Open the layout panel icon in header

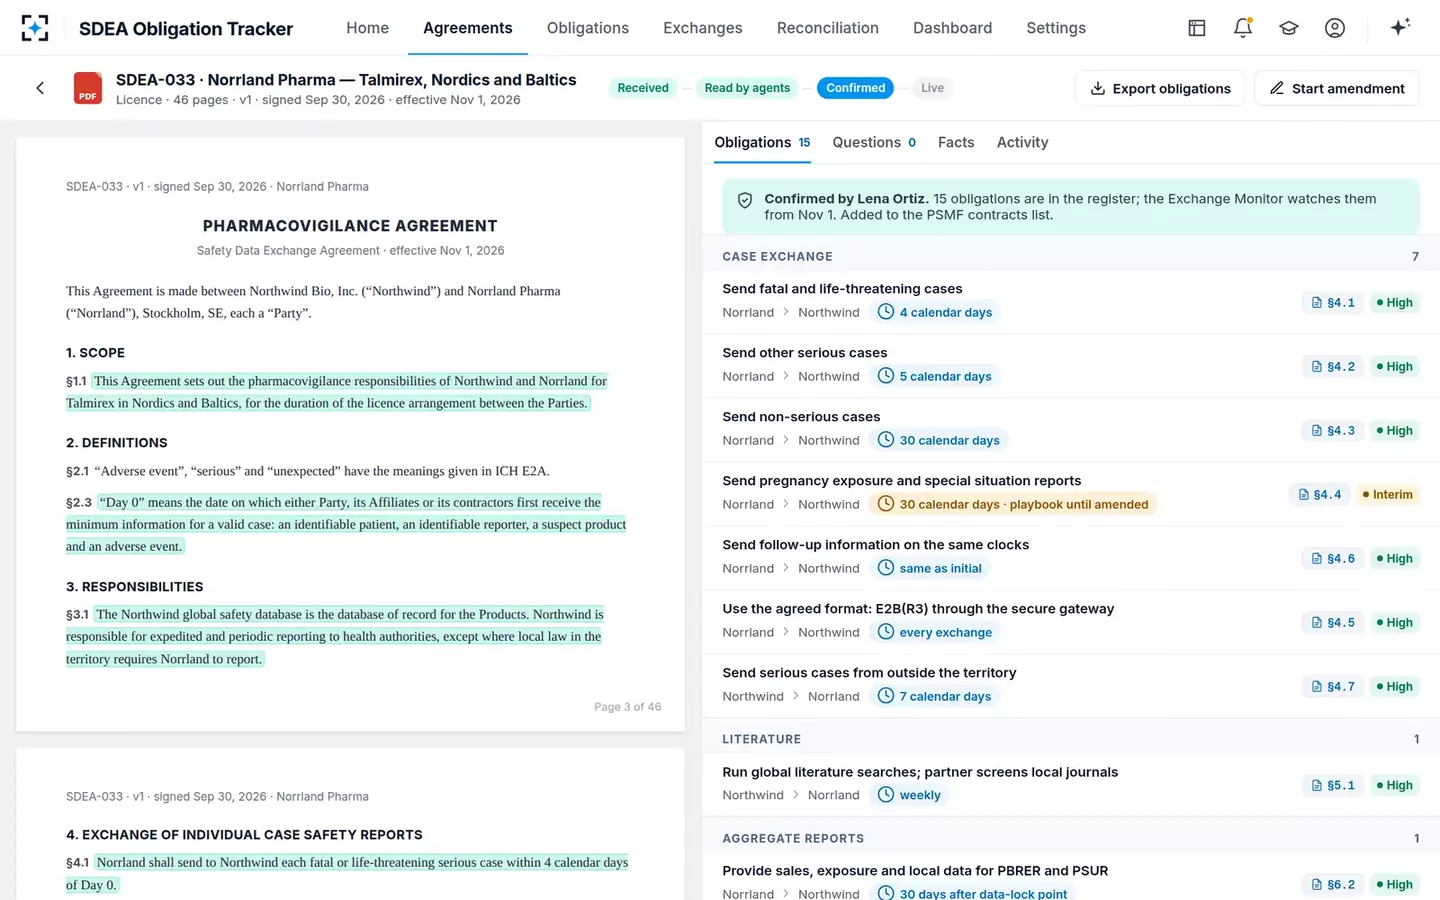[x=1197, y=28]
